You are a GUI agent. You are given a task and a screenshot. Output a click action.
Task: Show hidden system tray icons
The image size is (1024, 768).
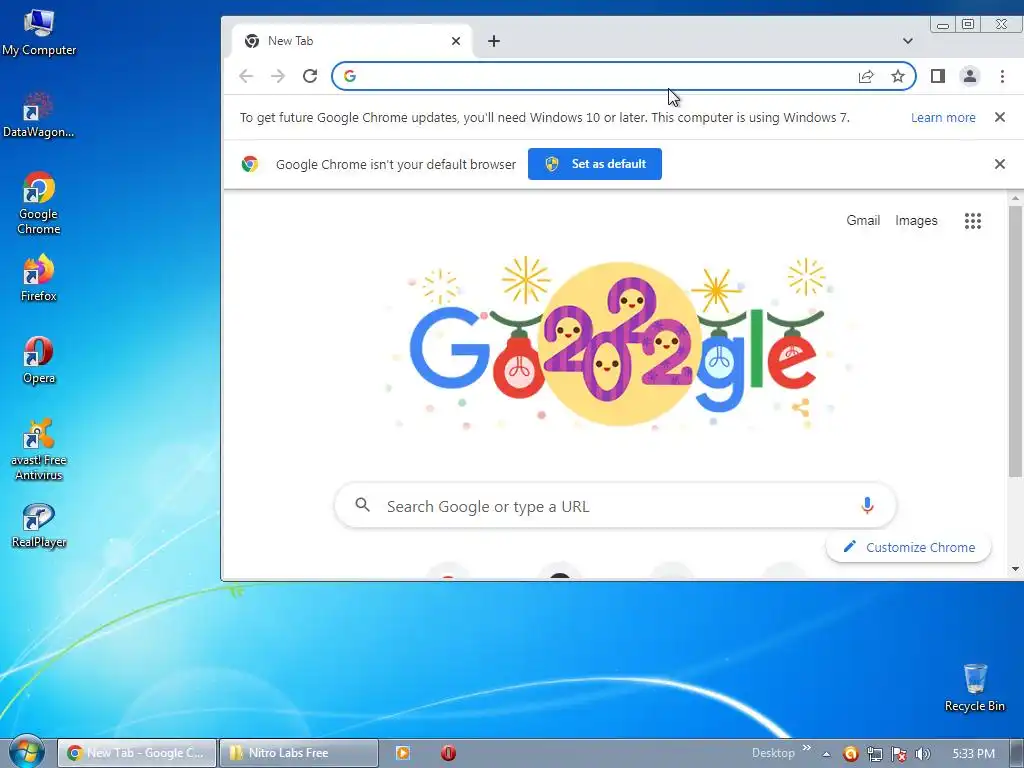click(826, 754)
